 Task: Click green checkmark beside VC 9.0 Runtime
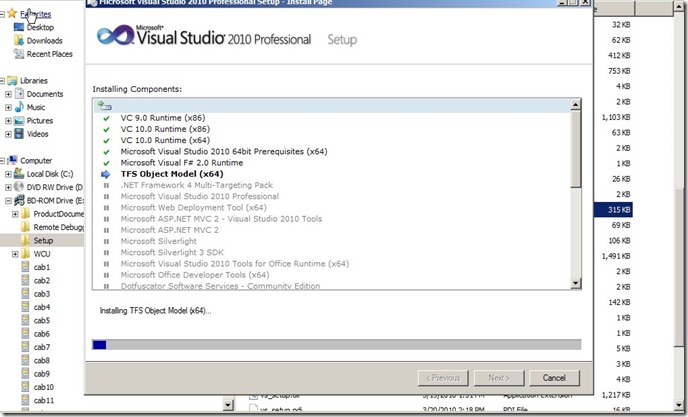pos(106,118)
